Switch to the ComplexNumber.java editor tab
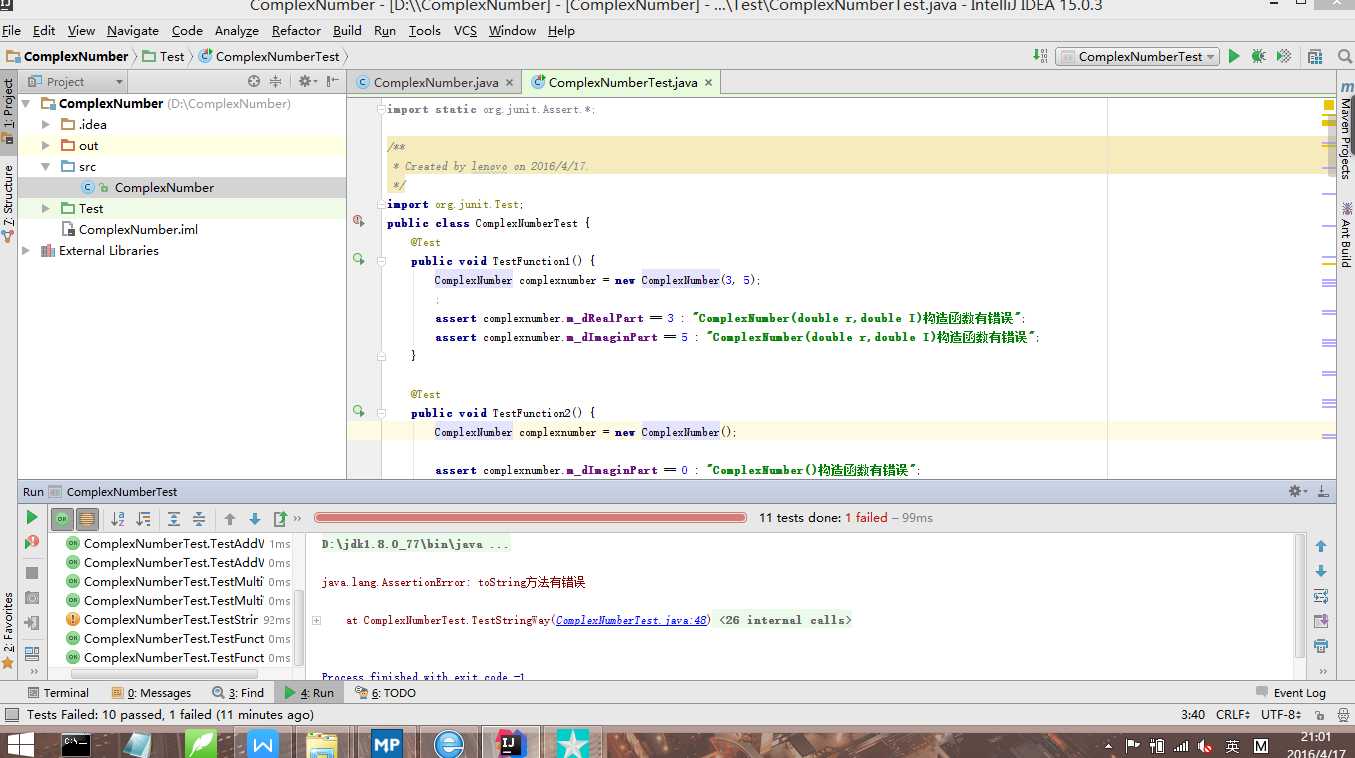The height and width of the screenshot is (758, 1355). [435, 83]
